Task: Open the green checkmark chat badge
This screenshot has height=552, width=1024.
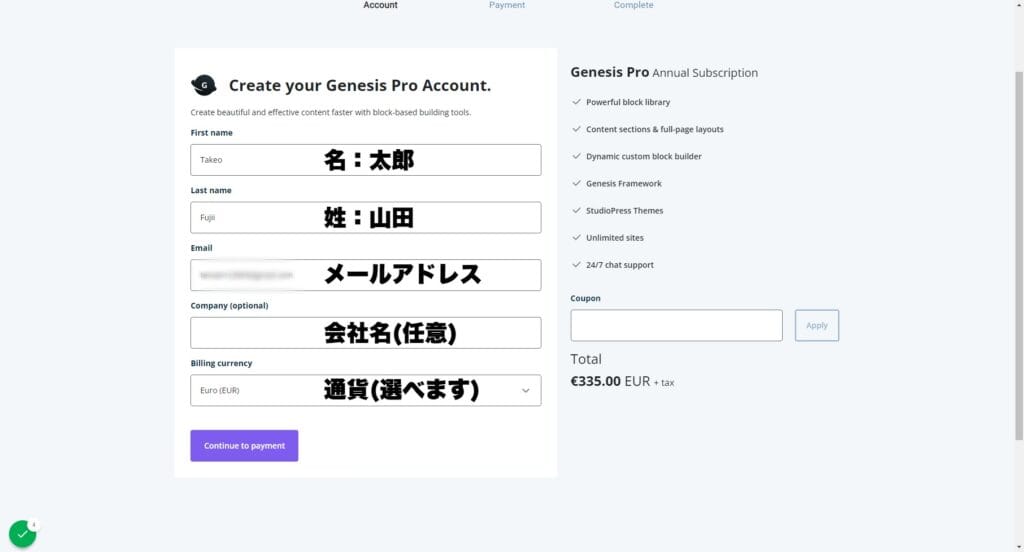Action: 22,534
